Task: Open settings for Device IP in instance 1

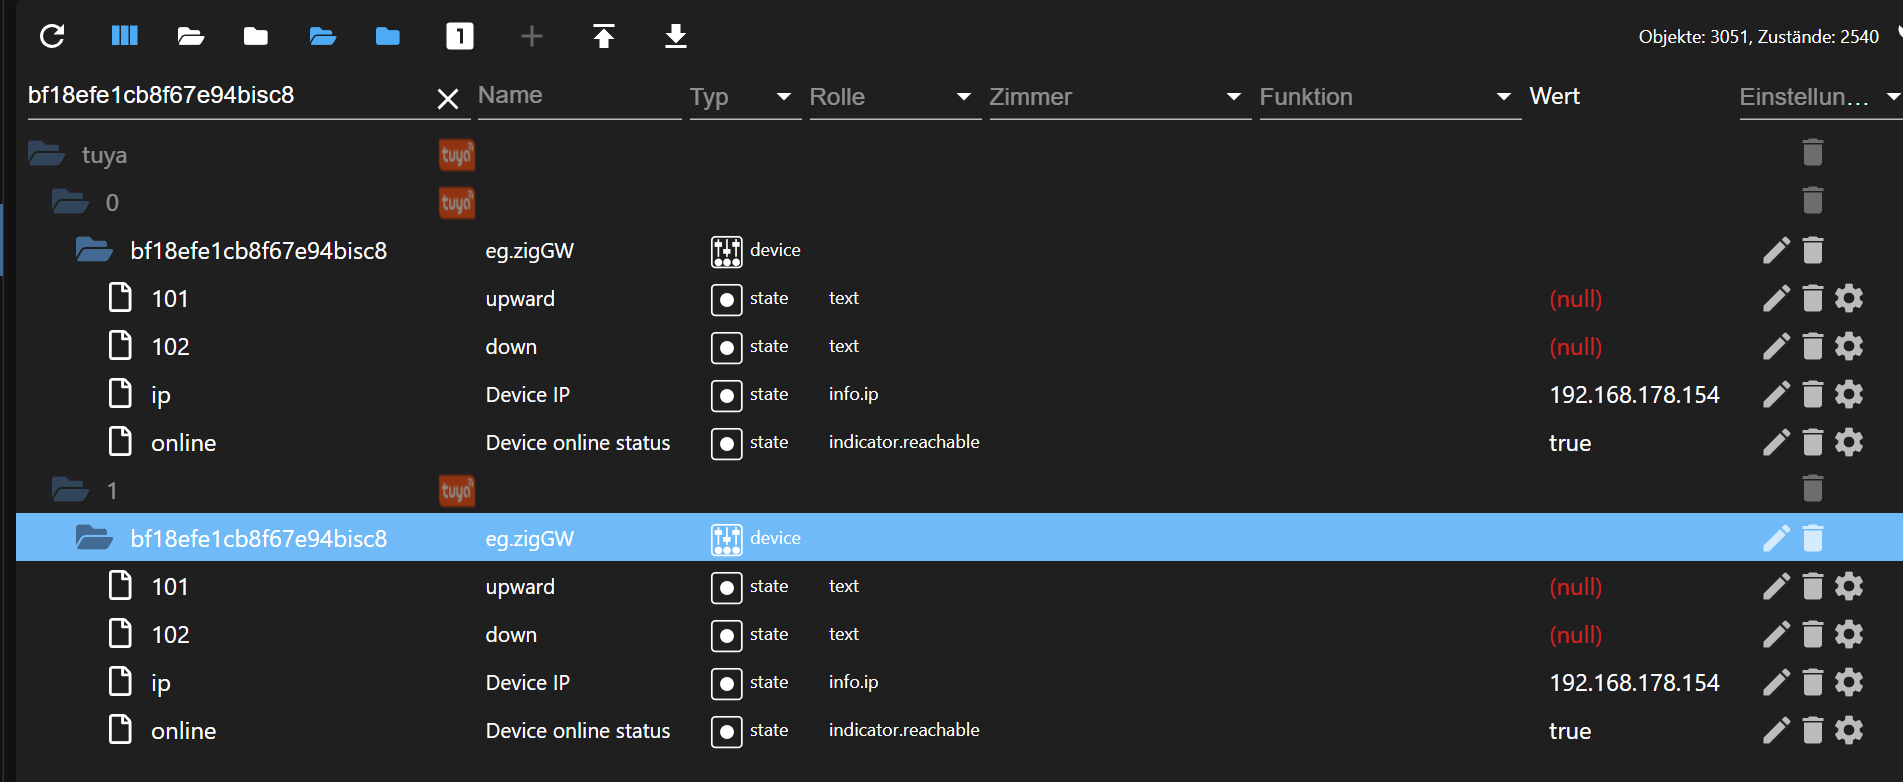Action: (x=1849, y=682)
